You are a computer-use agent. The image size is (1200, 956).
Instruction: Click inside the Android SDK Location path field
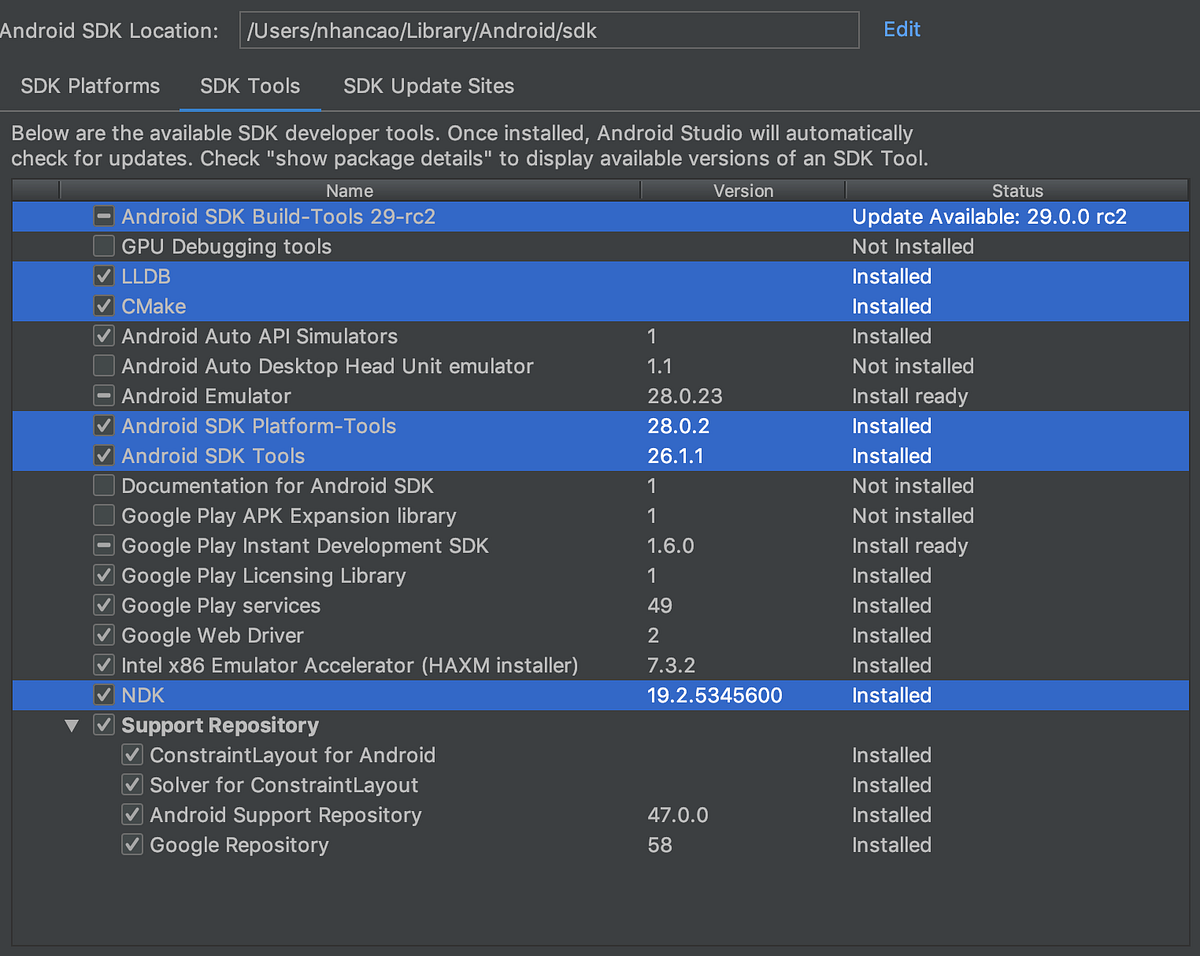coord(548,29)
